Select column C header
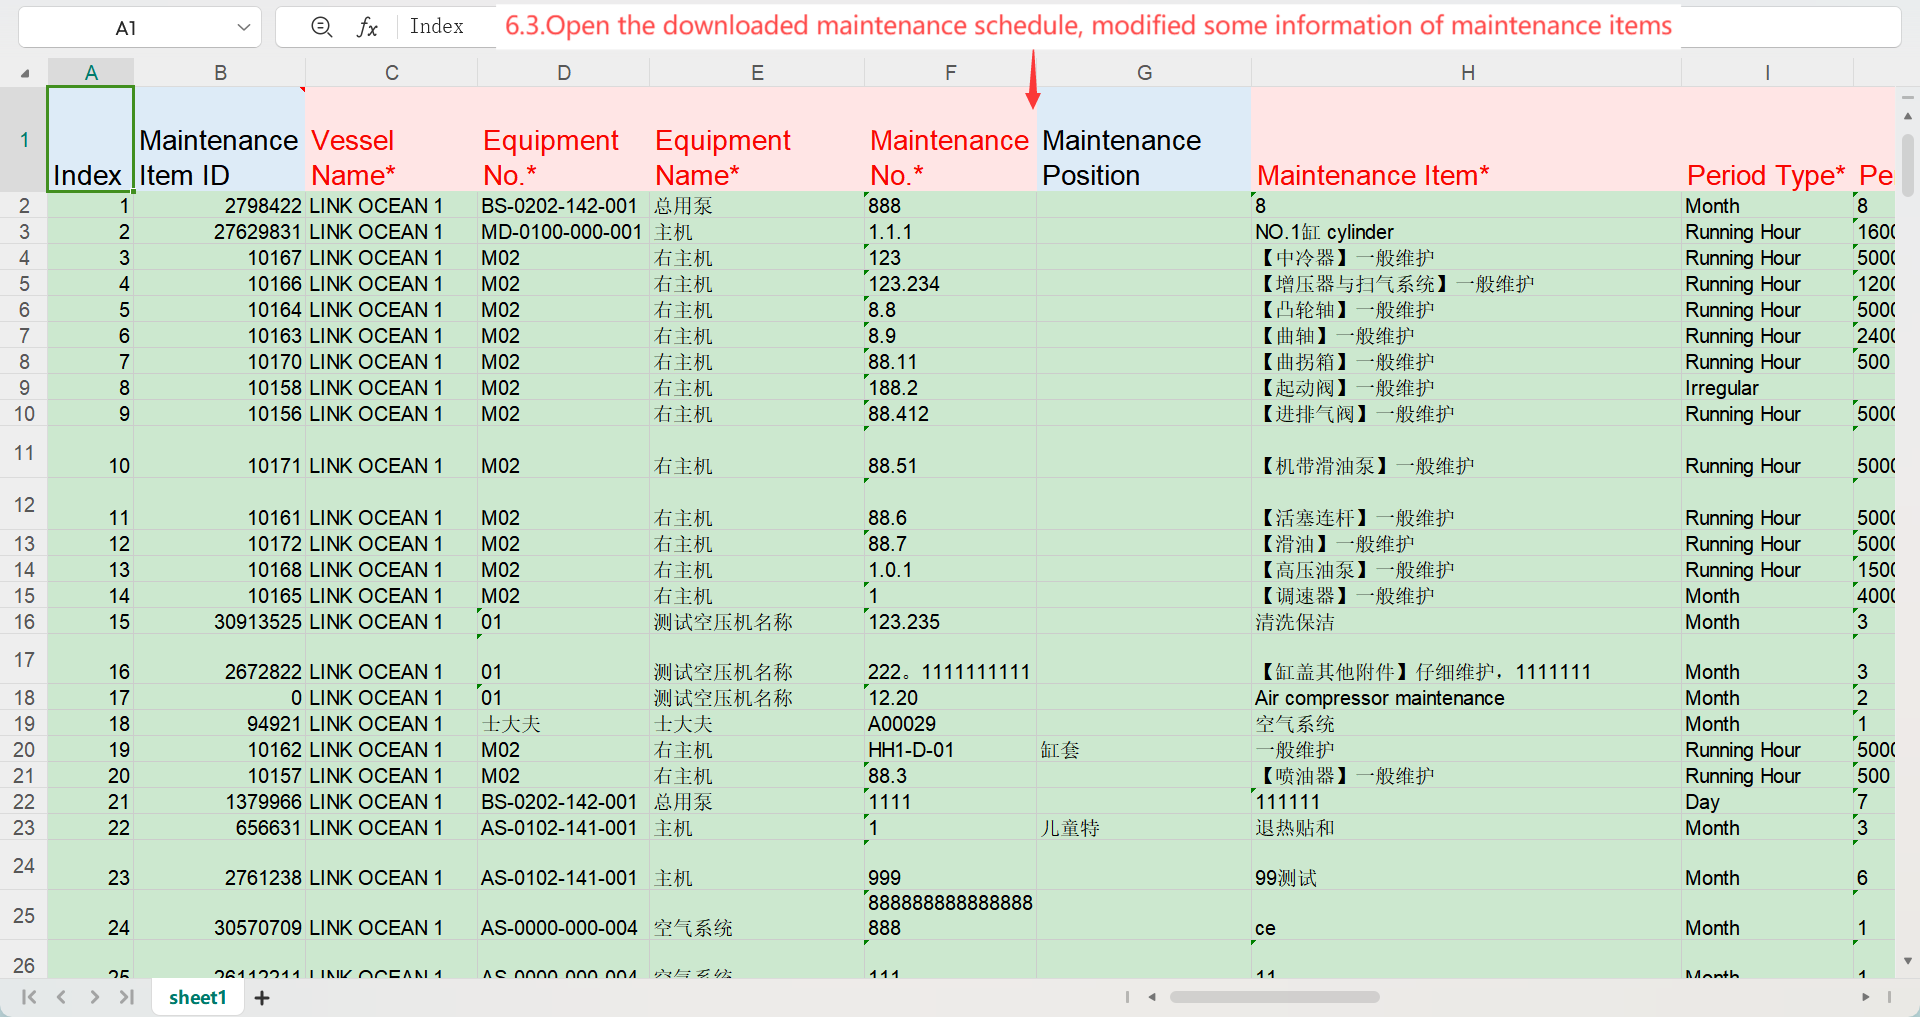 point(391,72)
